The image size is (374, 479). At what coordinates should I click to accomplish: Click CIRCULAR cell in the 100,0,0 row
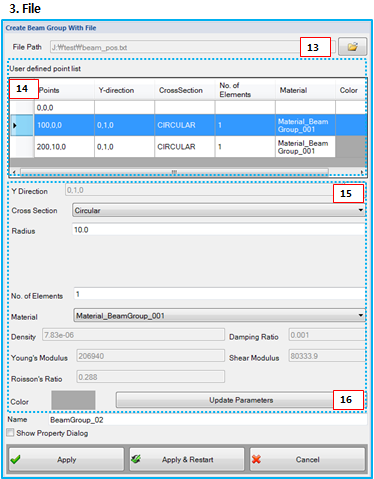[x=185, y=125]
